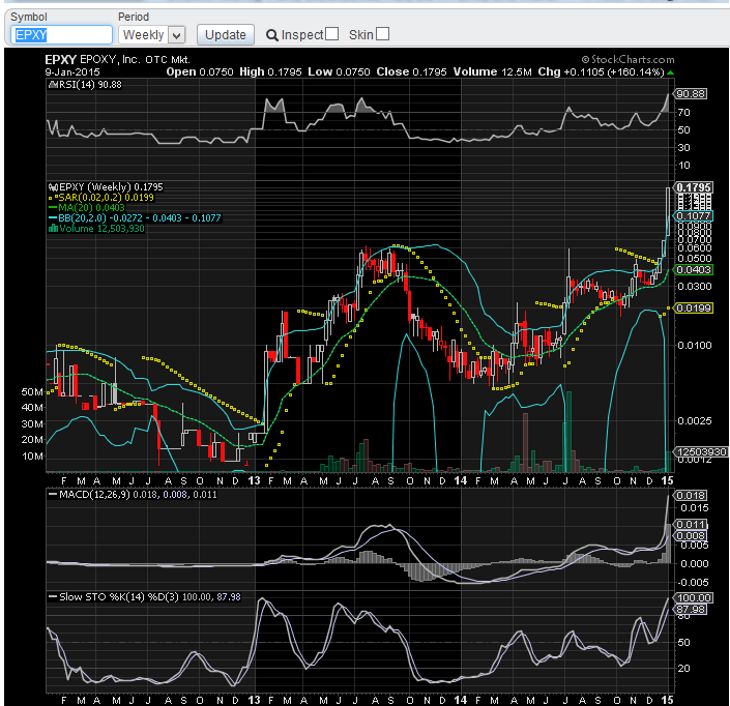Viewport: 730px width, 706px height.
Task: Click the Close 0.1795 header value
Action: (411, 72)
